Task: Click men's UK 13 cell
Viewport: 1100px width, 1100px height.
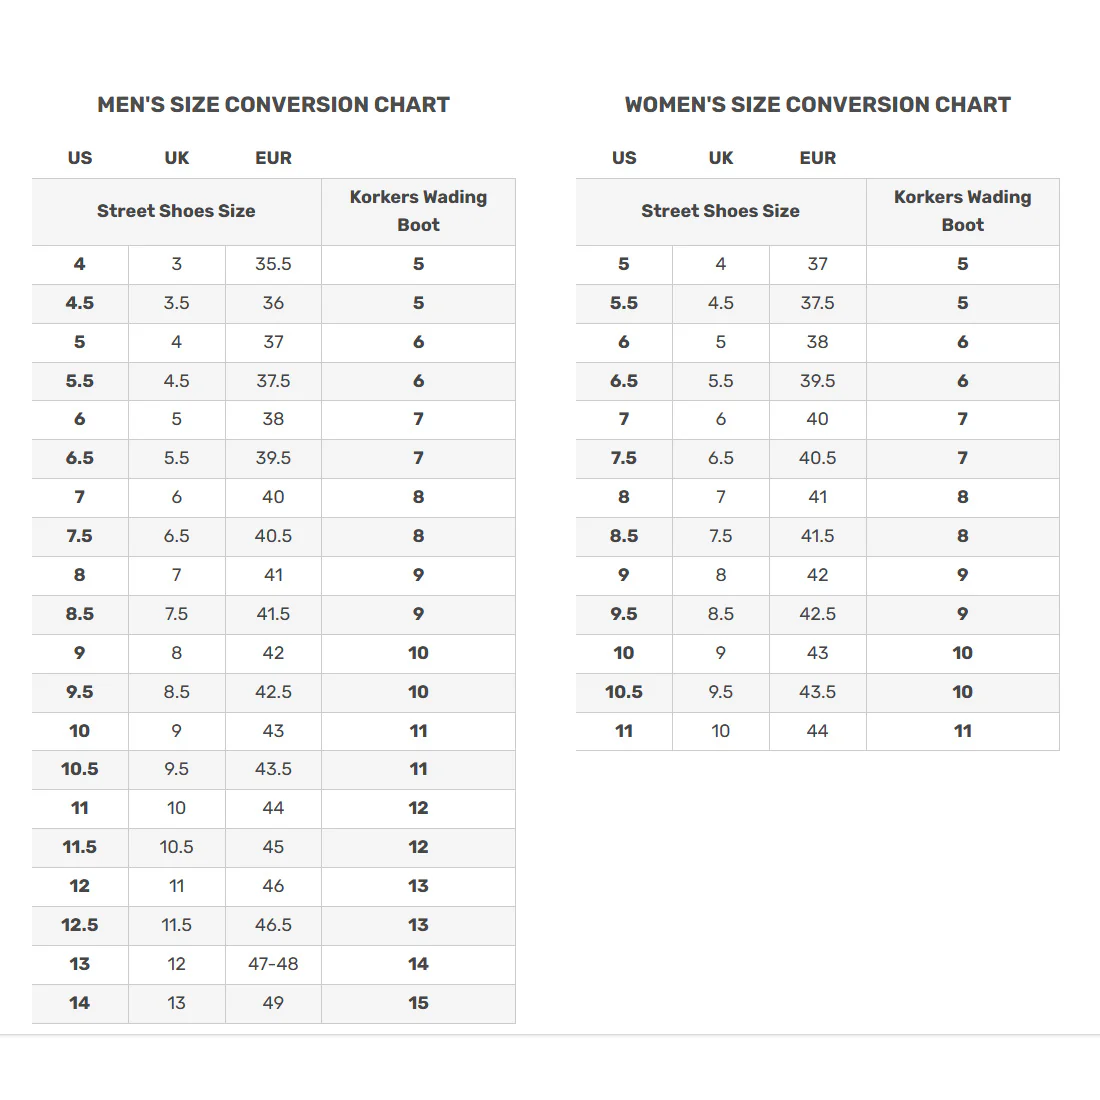Action: click(177, 1003)
